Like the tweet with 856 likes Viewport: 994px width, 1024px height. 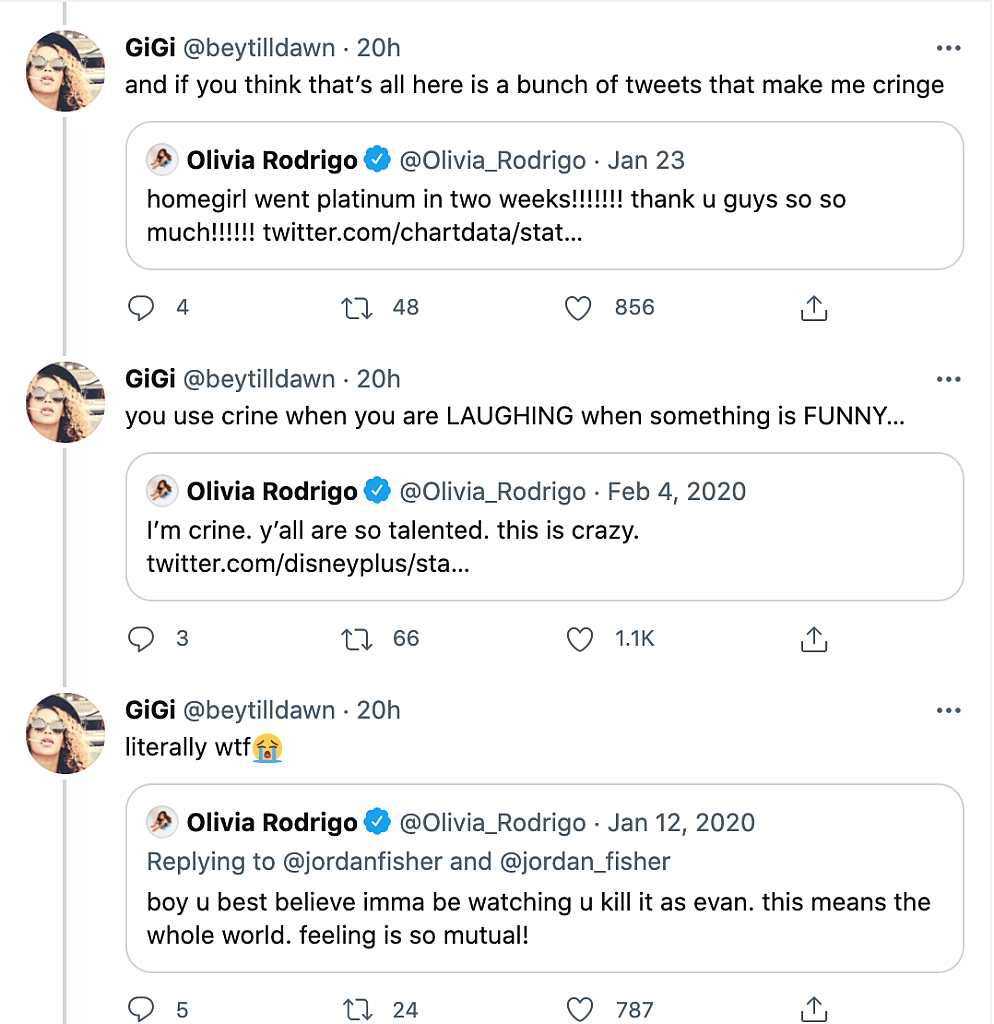pos(579,308)
